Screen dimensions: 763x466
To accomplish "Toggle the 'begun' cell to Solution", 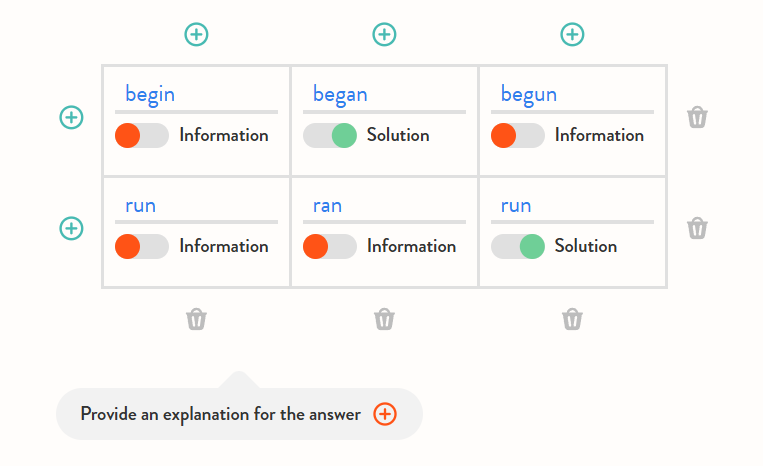I will coord(517,136).
